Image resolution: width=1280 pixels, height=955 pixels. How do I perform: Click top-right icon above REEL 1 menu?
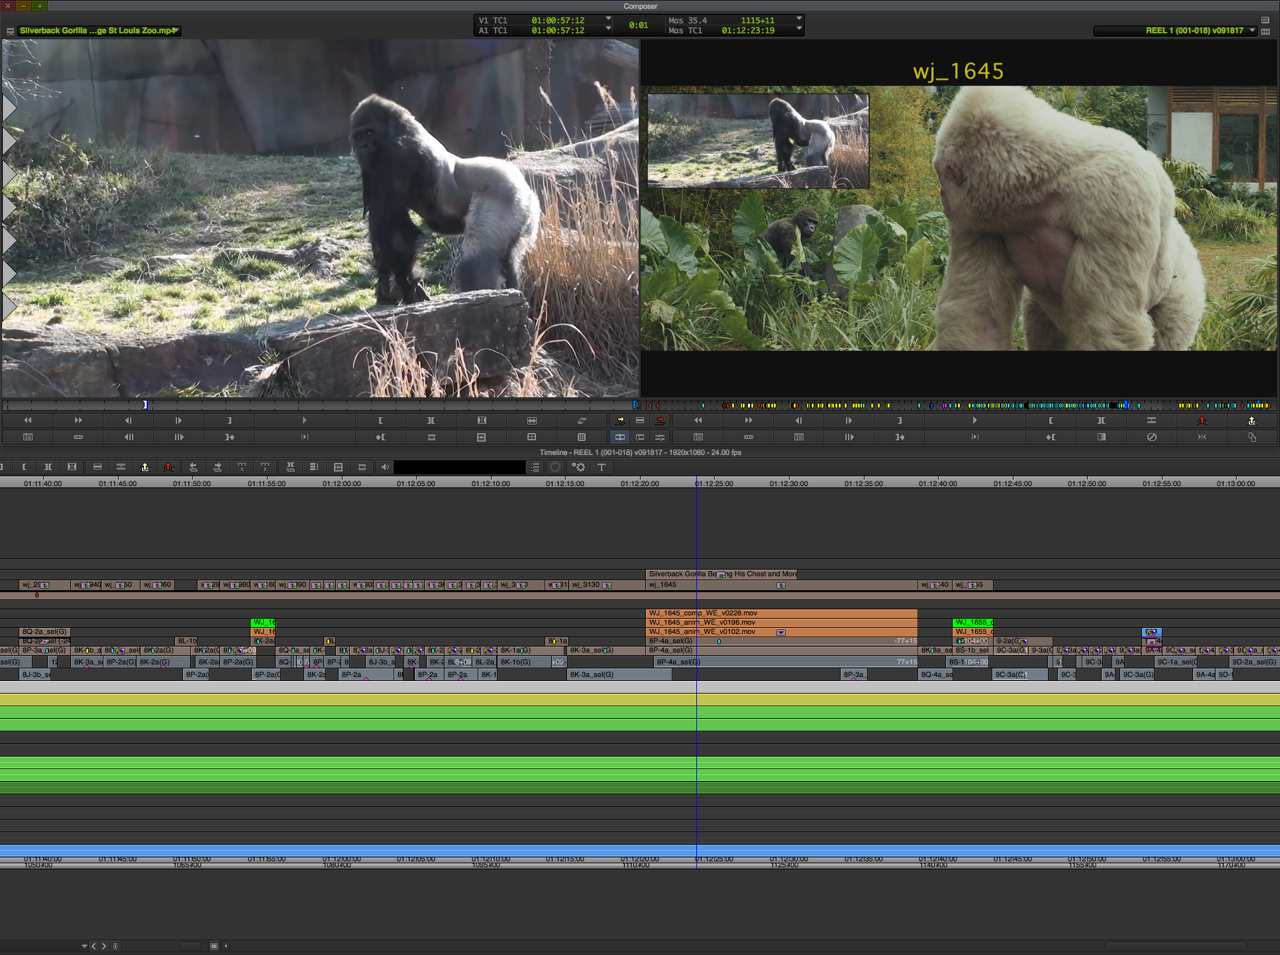coord(1265,20)
